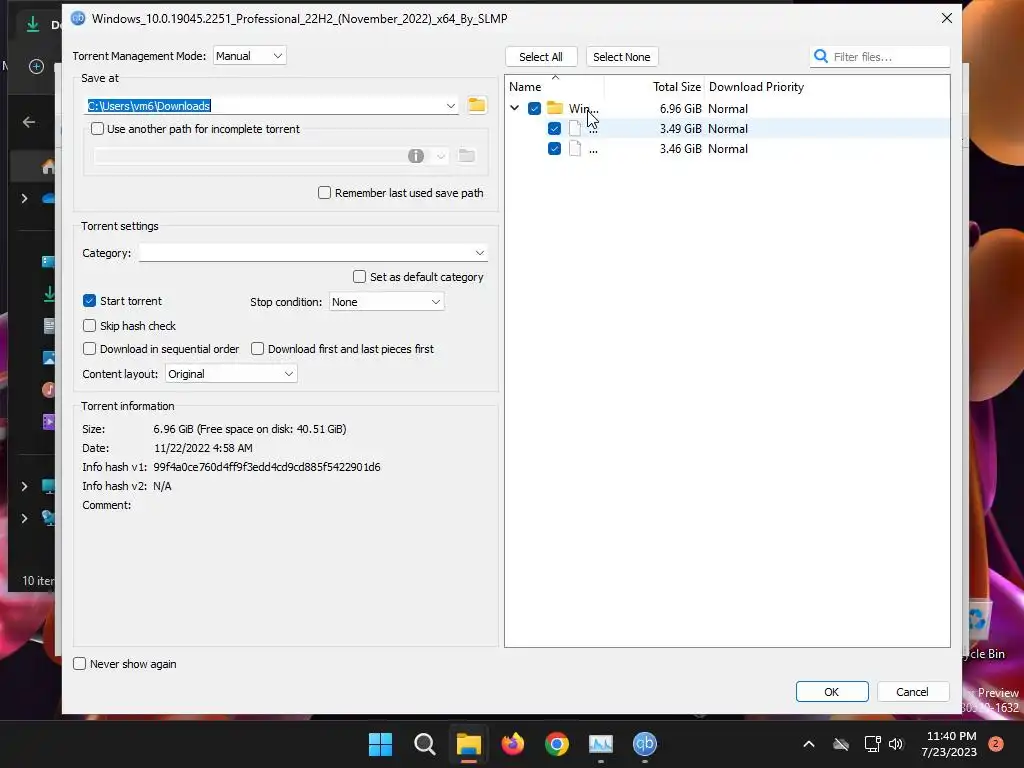Open Torrent Management Mode dropdown

(x=249, y=56)
